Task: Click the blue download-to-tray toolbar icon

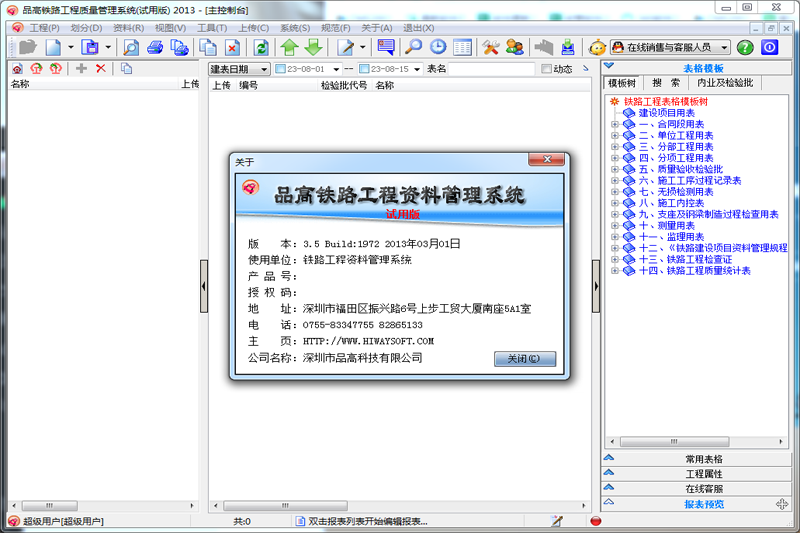Action: click(x=568, y=47)
